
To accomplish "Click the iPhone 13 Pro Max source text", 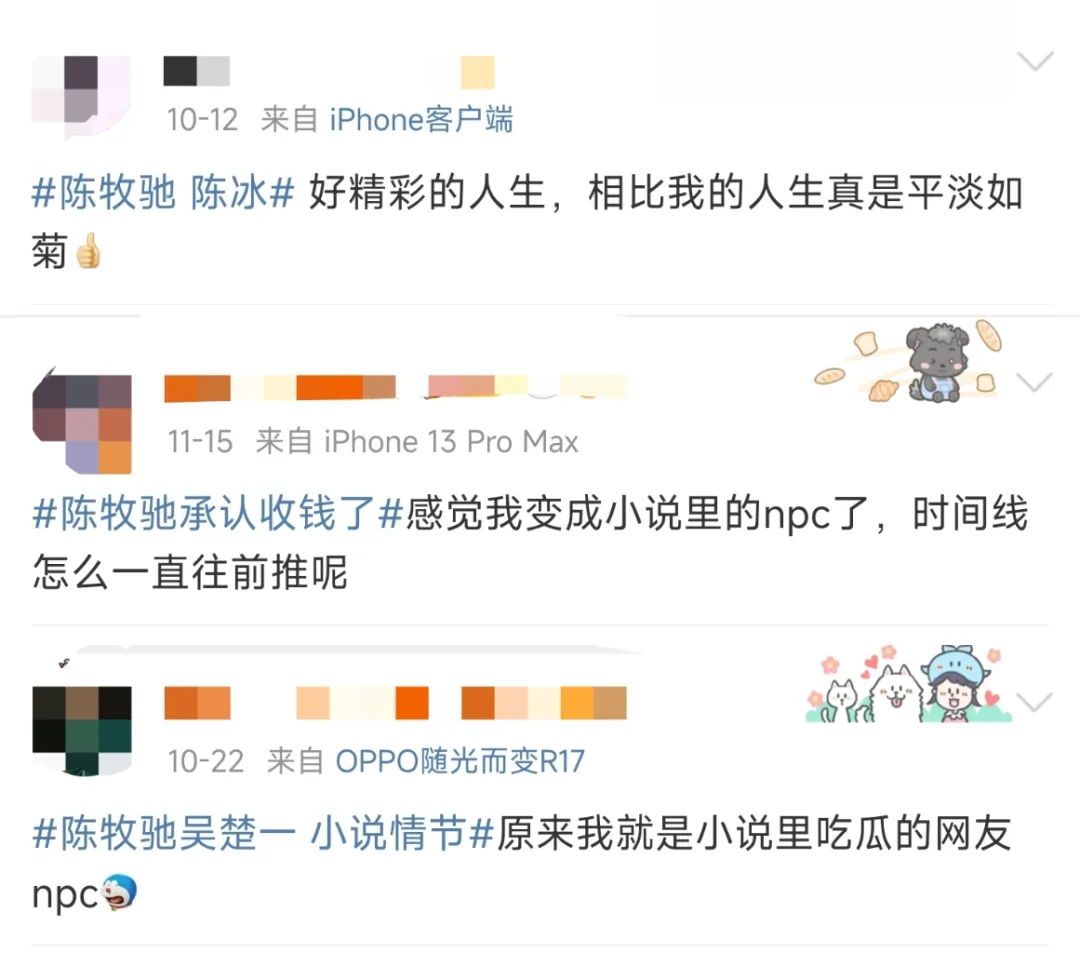I will click(x=451, y=441).
